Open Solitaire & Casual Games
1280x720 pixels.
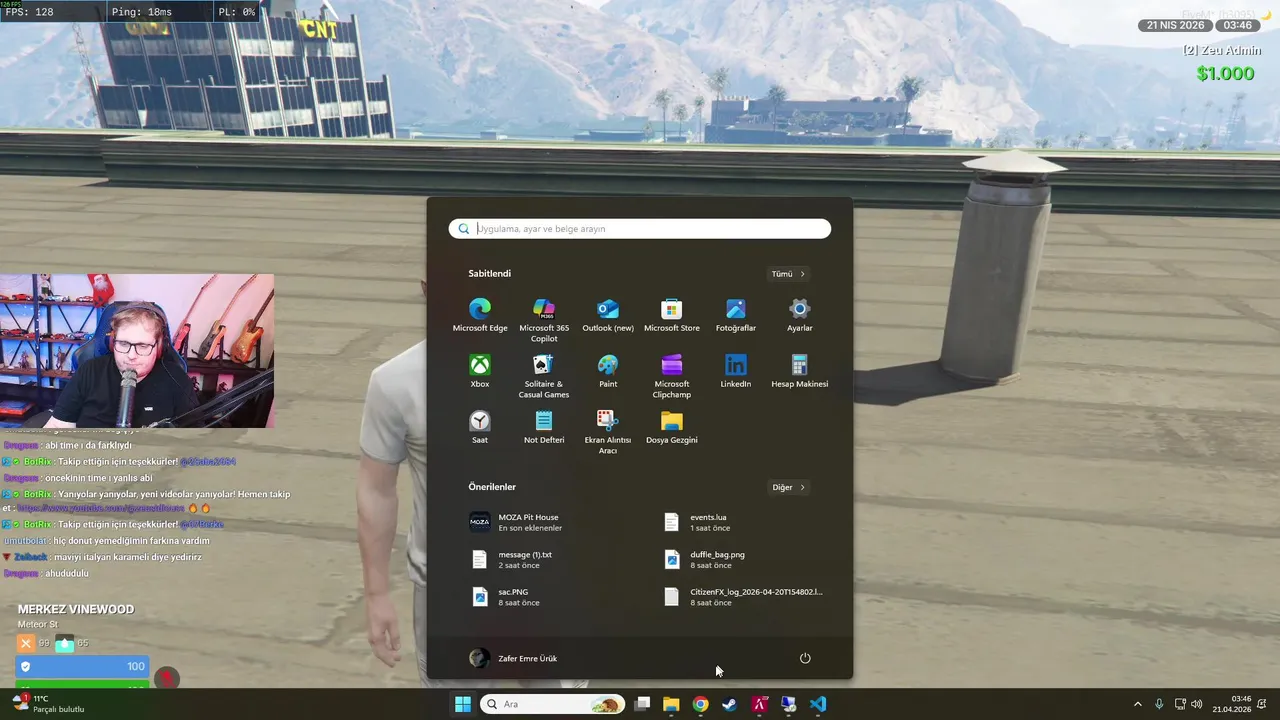coord(544,376)
